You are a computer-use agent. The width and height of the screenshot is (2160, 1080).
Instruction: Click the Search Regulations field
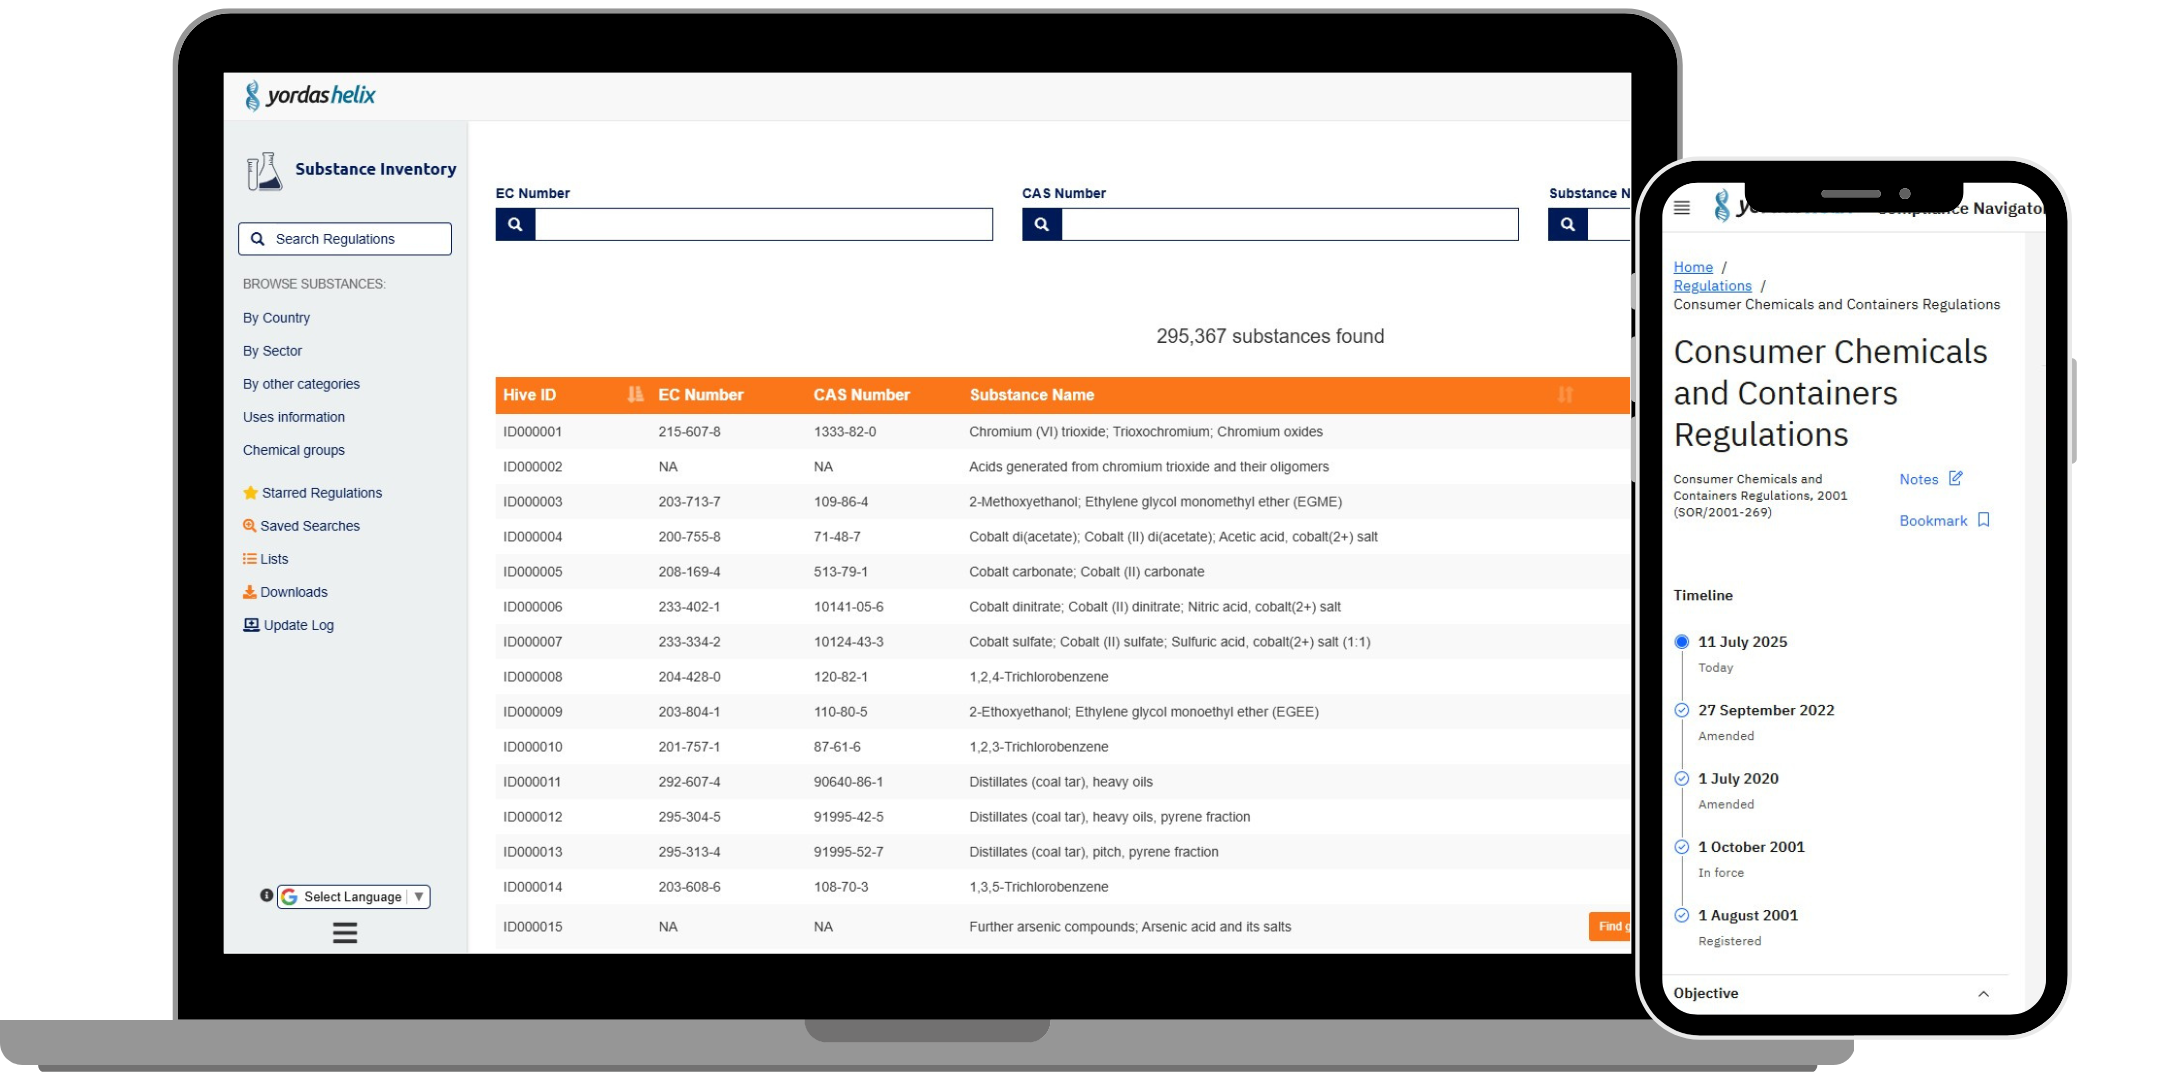click(345, 239)
